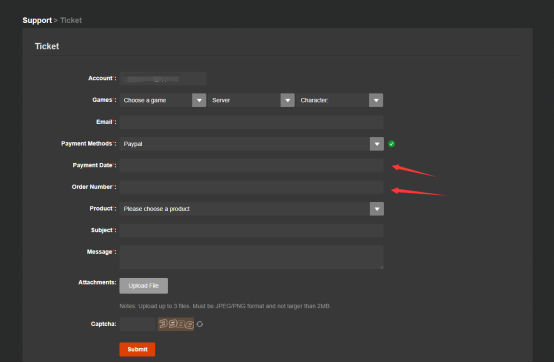Click the Account field
The image size is (554, 363).
tap(163, 78)
